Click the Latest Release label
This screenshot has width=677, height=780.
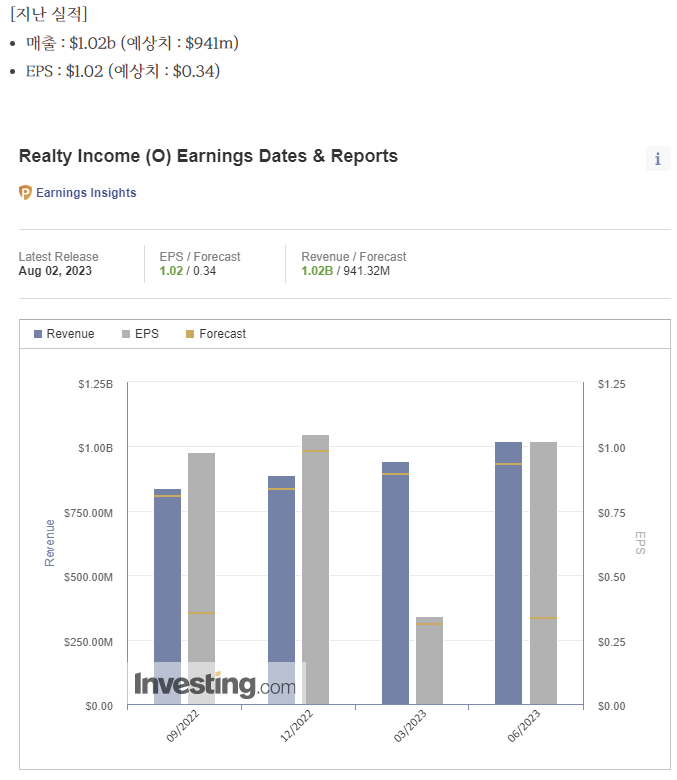(59, 257)
